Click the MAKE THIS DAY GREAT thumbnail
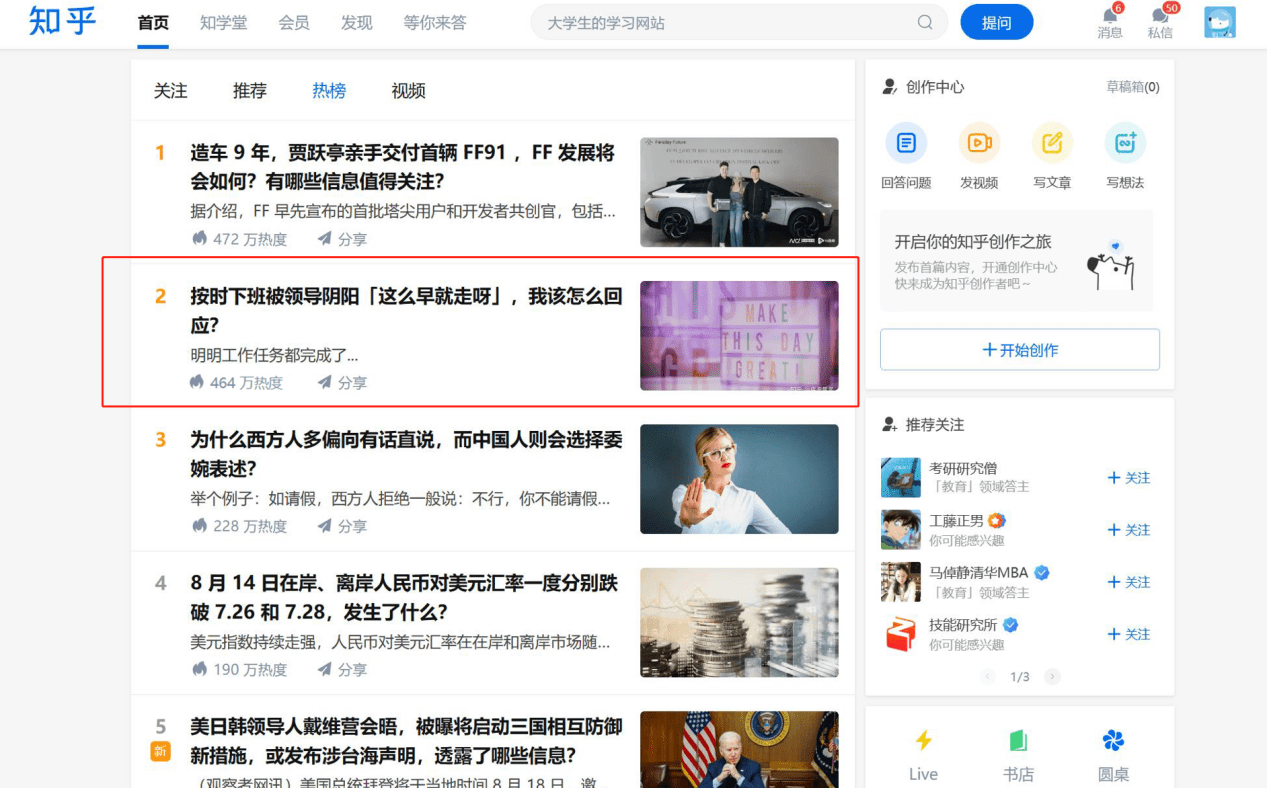1267x788 pixels. coord(739,335)
